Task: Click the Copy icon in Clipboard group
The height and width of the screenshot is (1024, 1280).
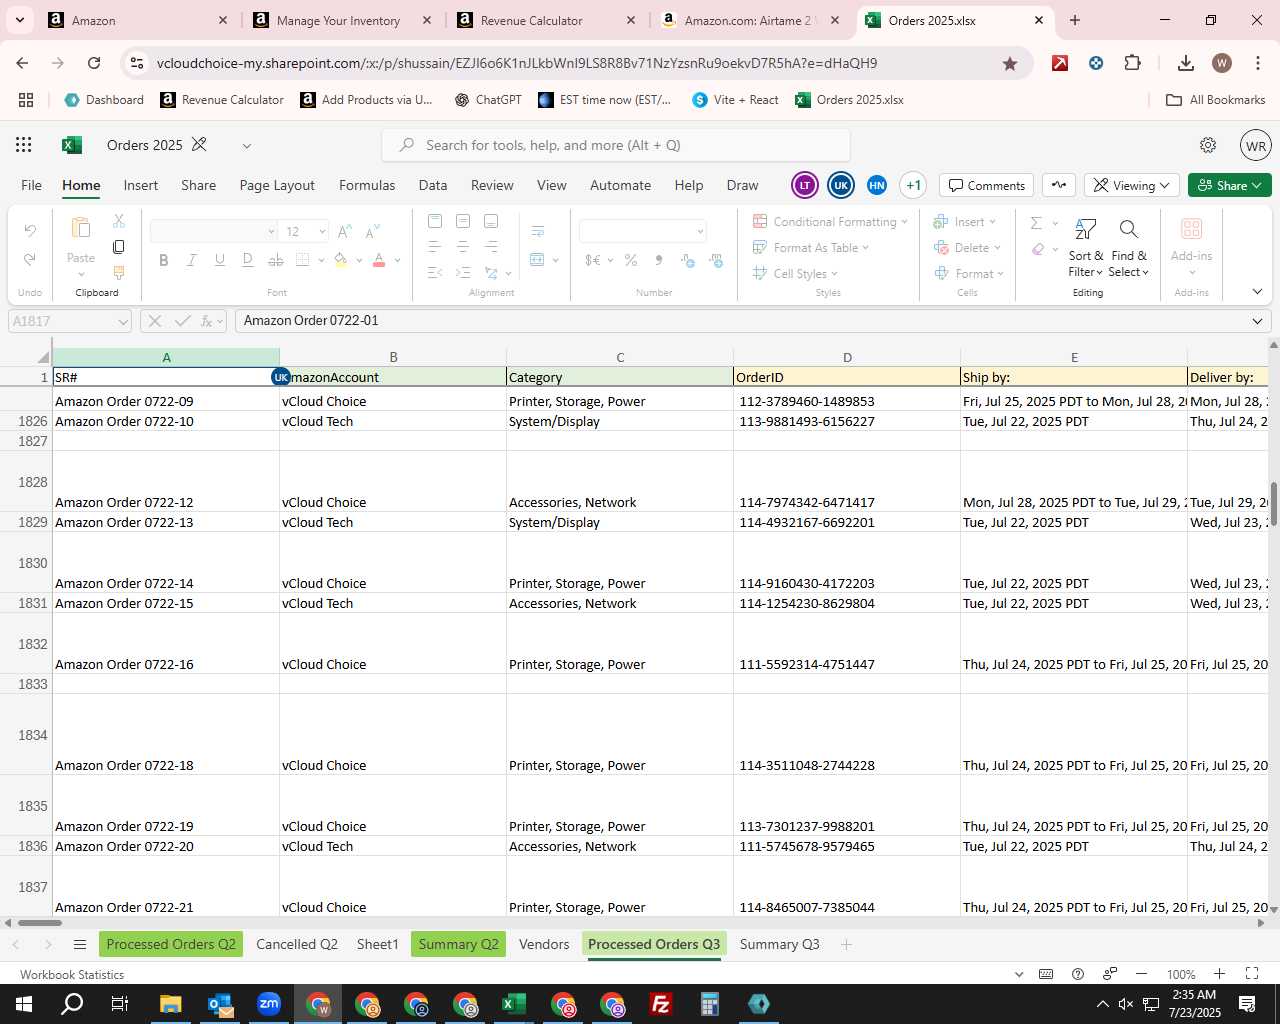Action: click(119, 246)
